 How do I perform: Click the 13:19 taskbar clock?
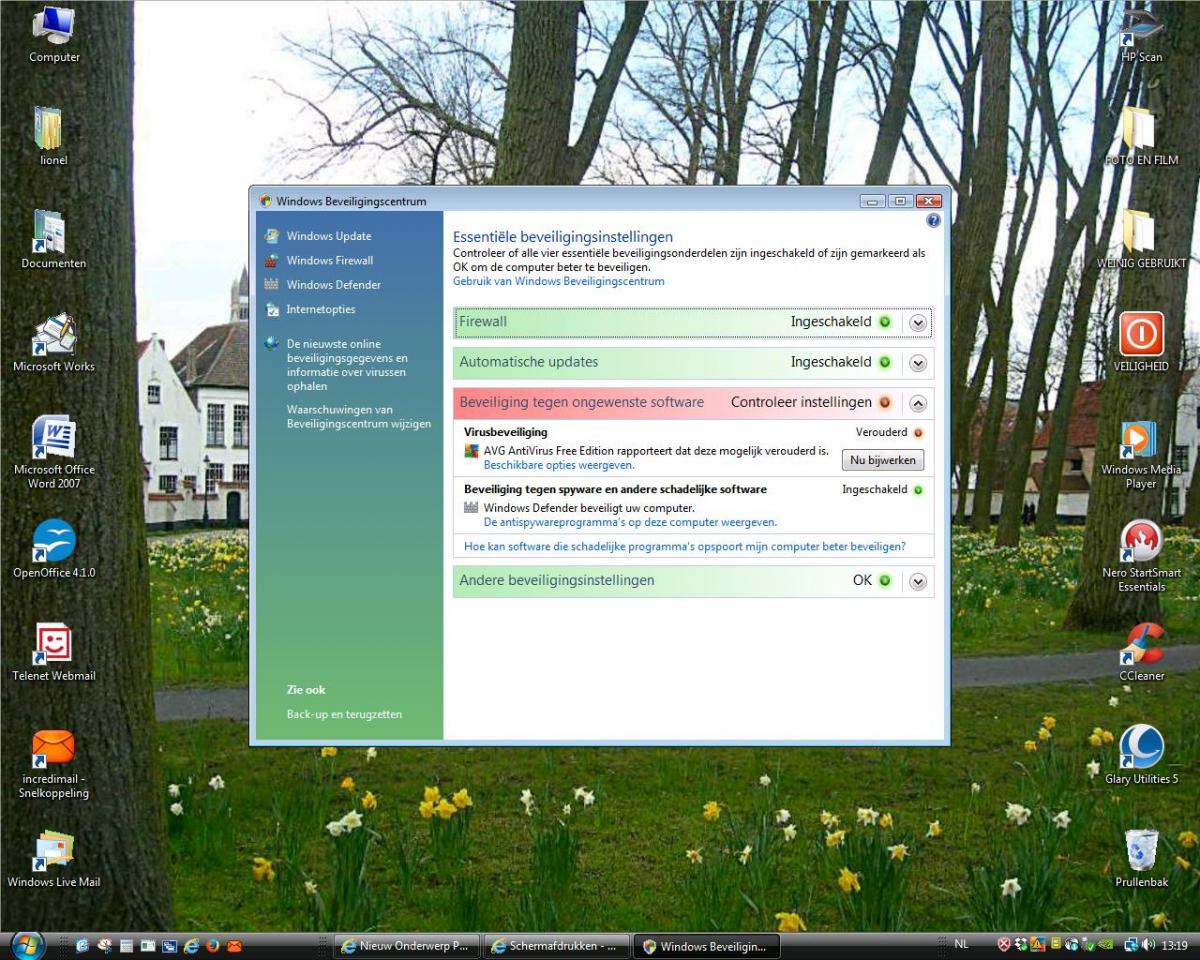tap(1174, 944)
